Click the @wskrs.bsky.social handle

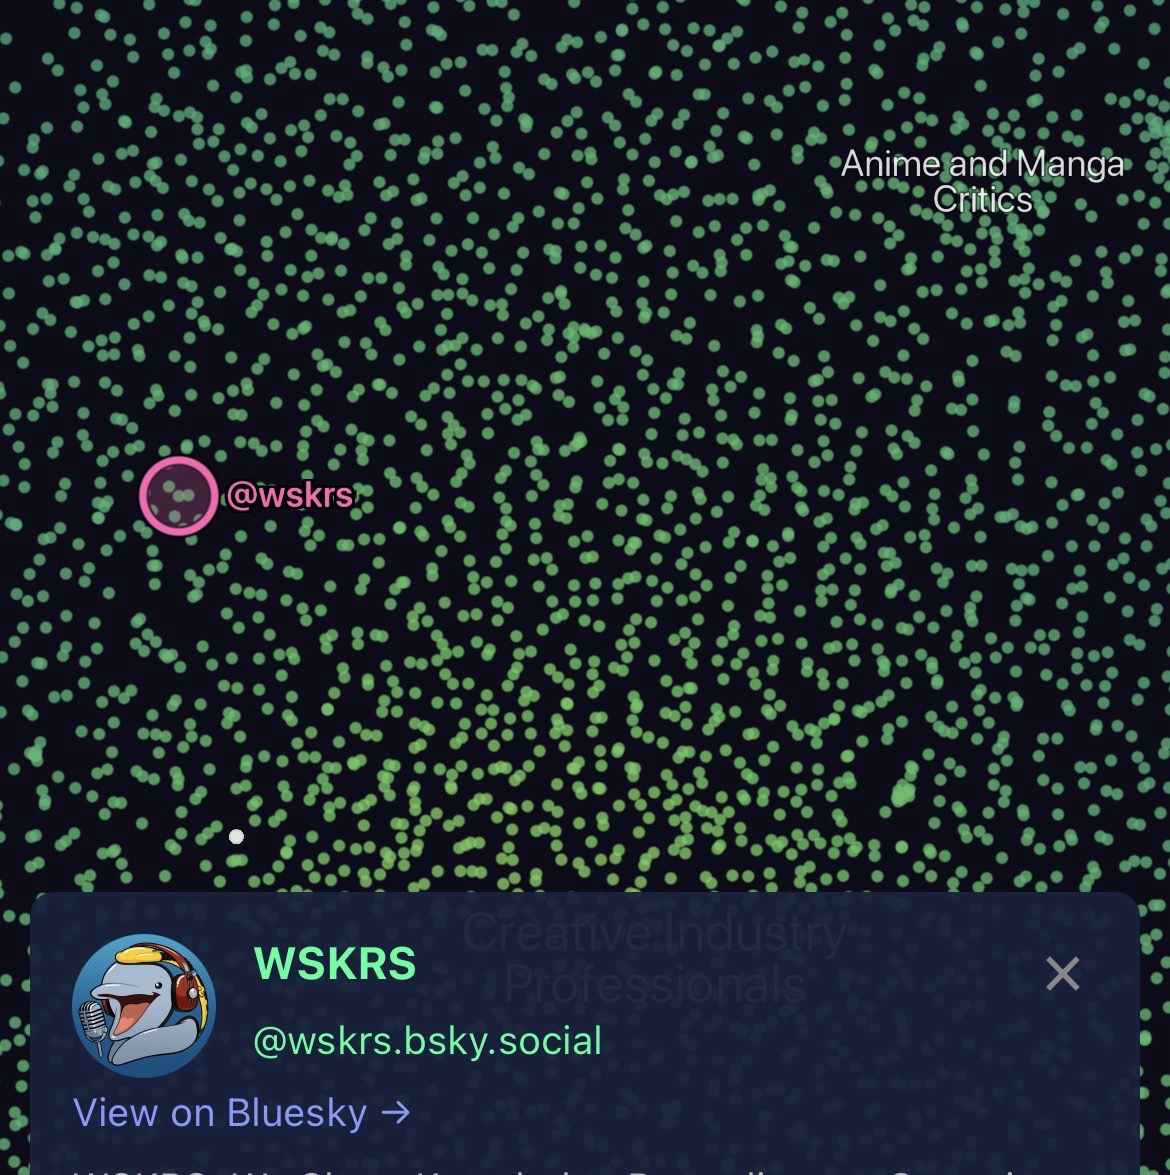click(427, 1041)
